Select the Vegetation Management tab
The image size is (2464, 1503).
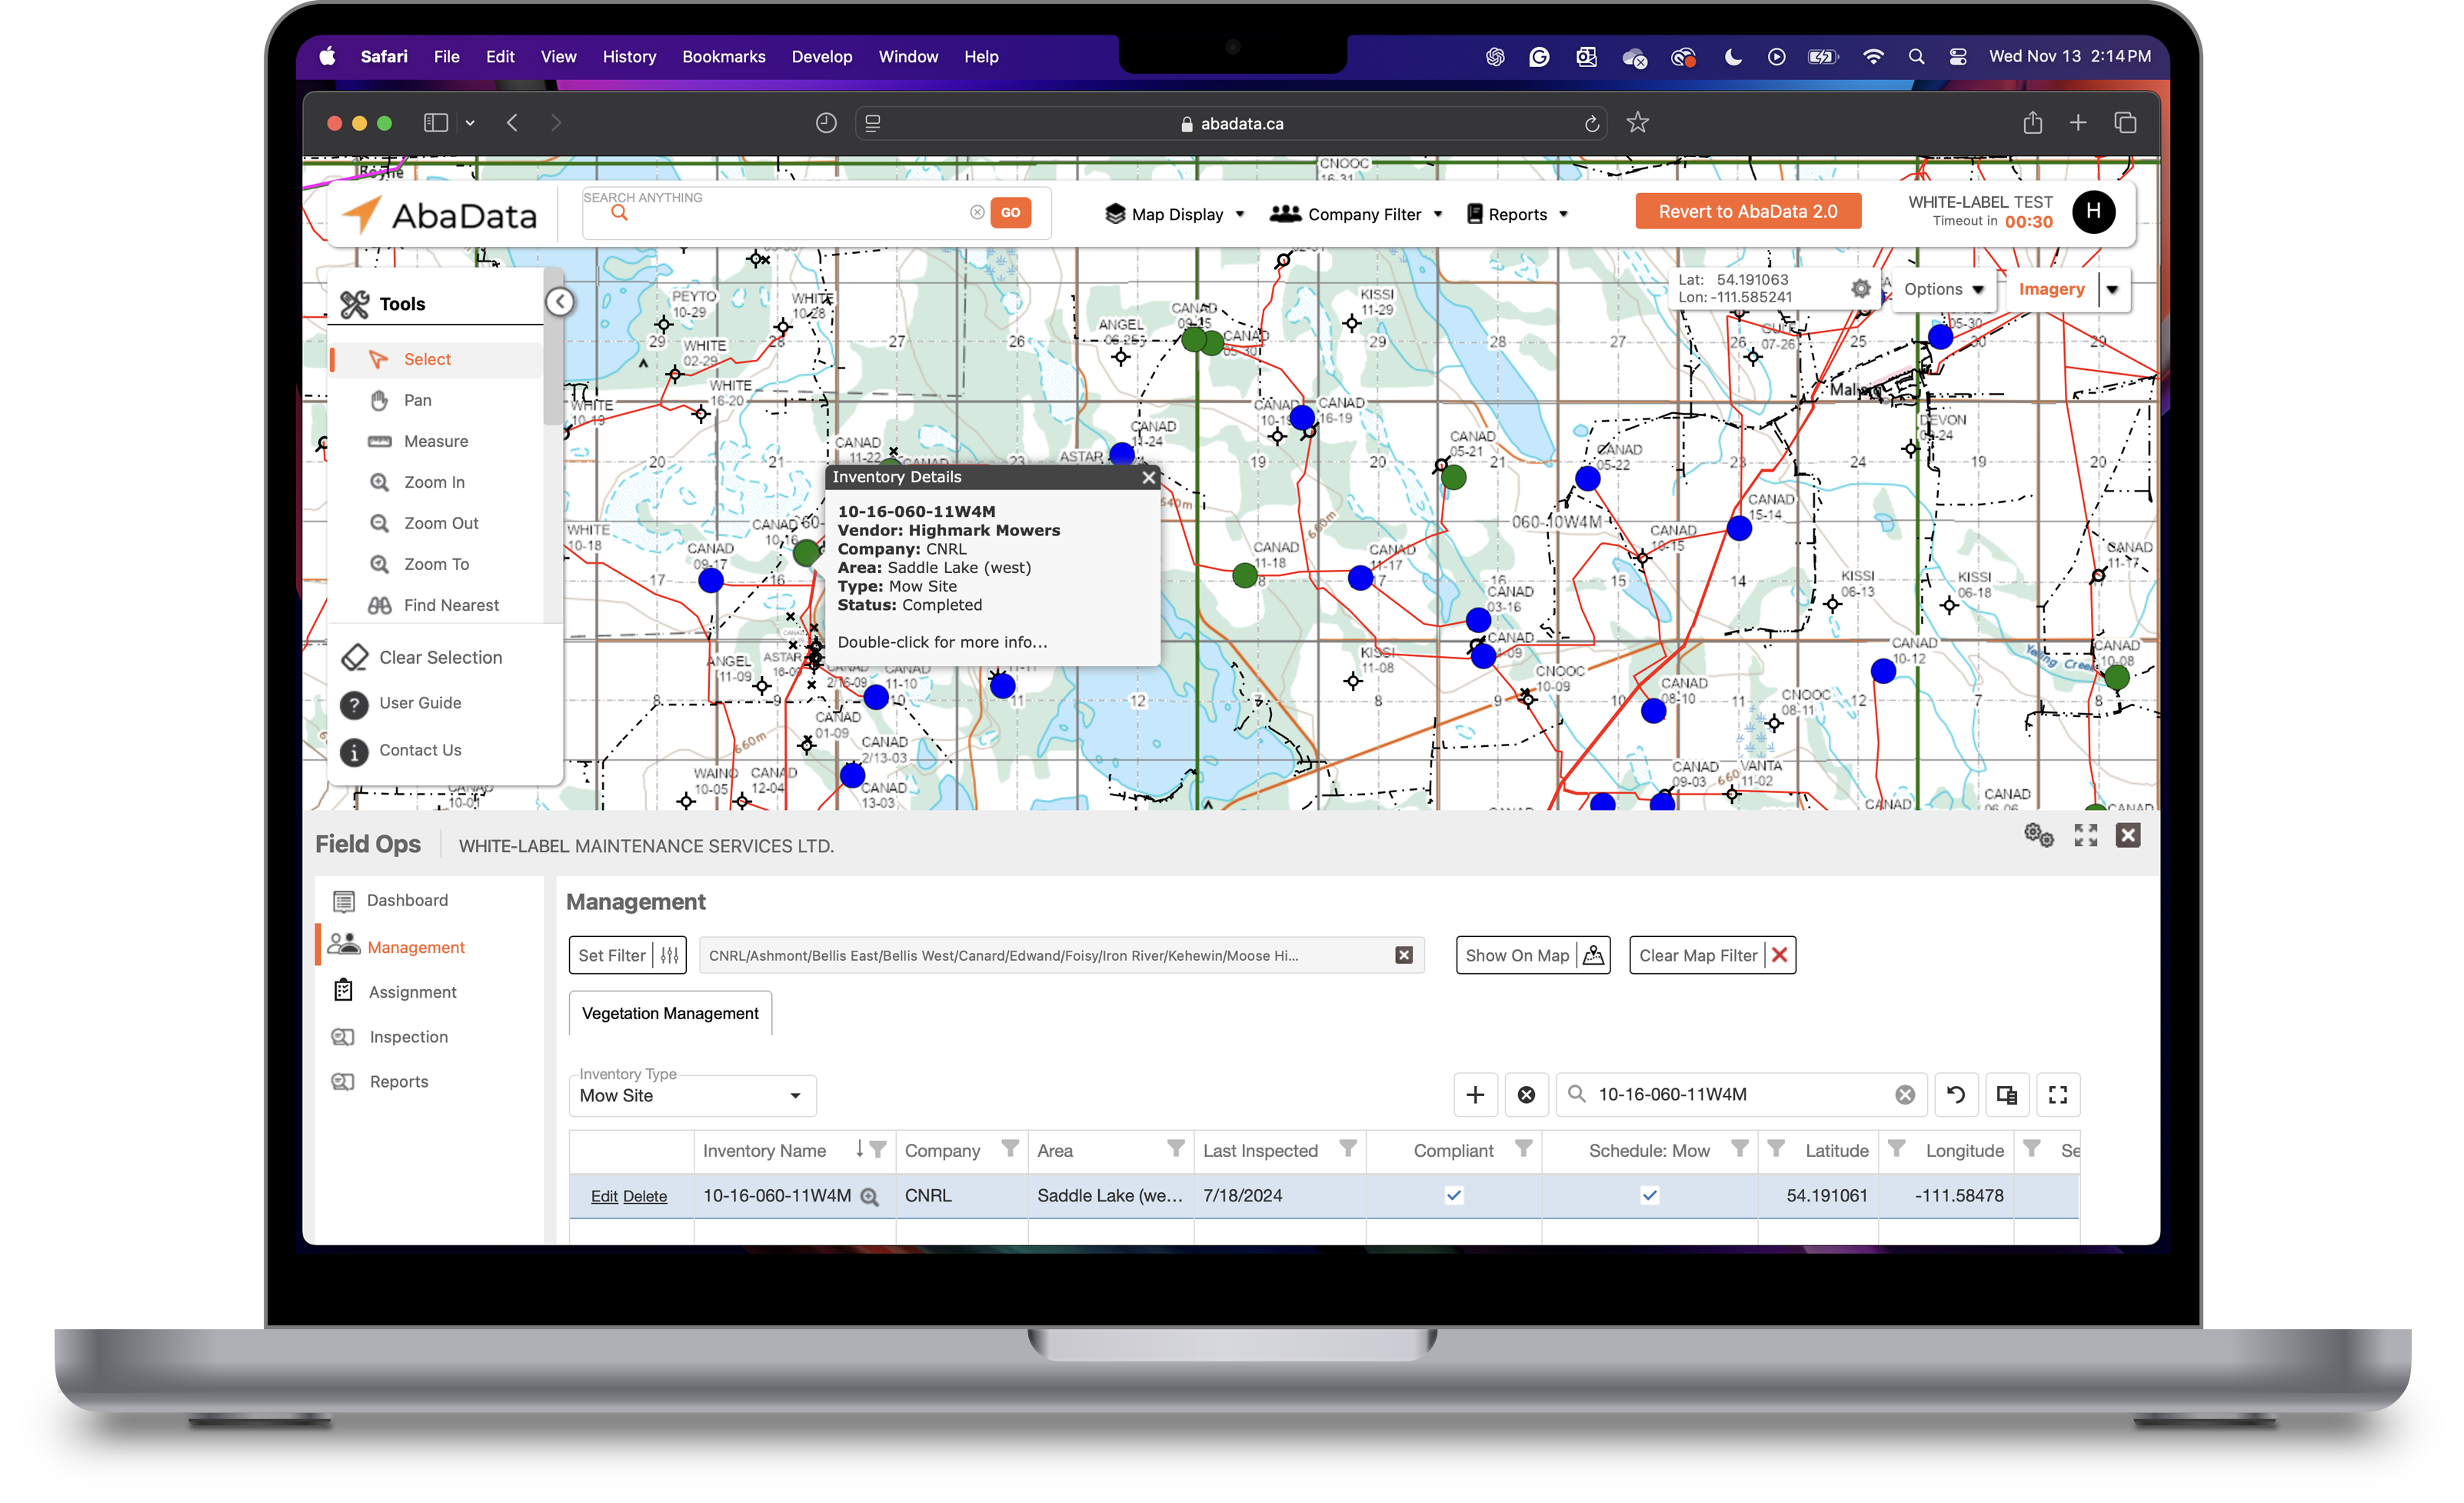[x=670, y=1013]
